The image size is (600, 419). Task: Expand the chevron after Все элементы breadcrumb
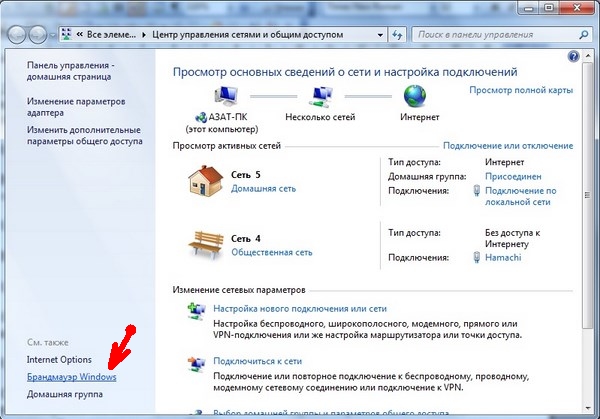click(144, 34)
